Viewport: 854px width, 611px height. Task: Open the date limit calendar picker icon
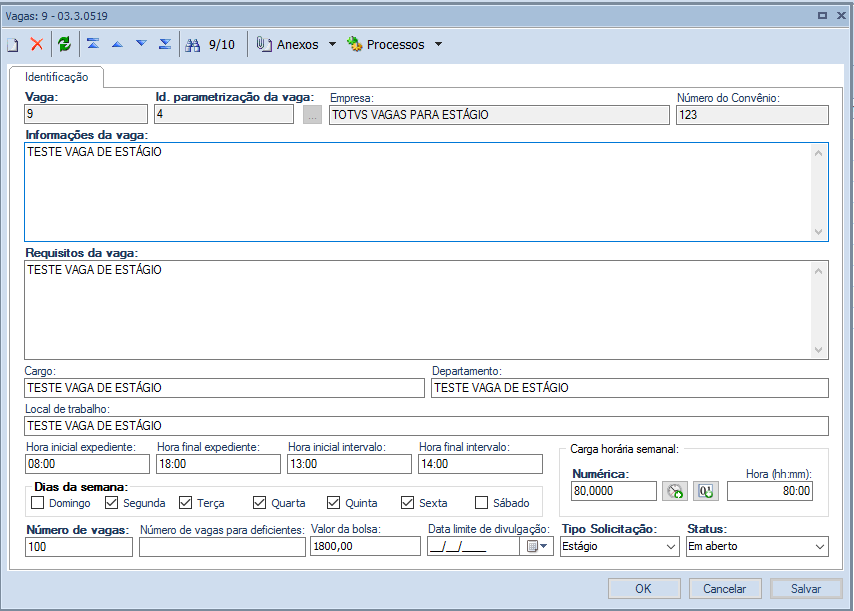(536, 546)
